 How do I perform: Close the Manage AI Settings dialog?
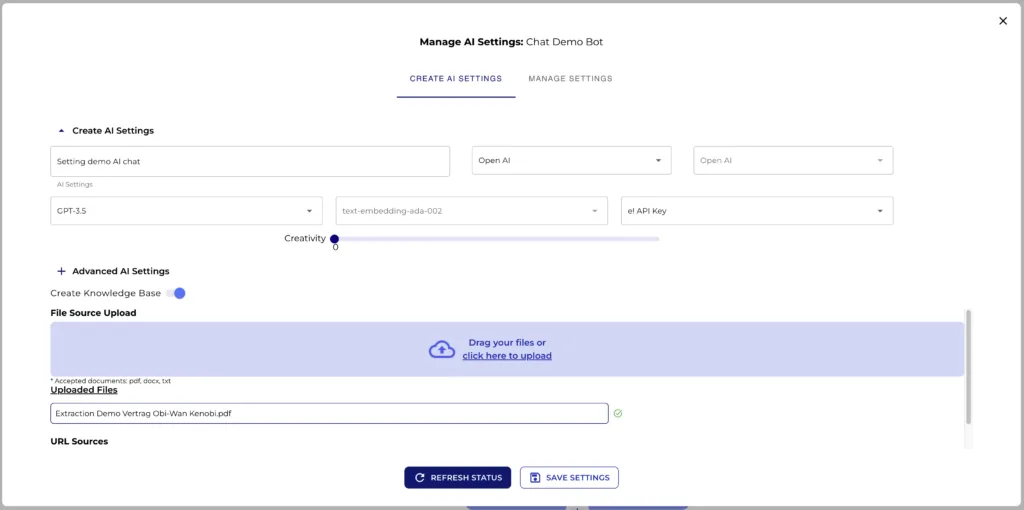tap(1002, 21)
